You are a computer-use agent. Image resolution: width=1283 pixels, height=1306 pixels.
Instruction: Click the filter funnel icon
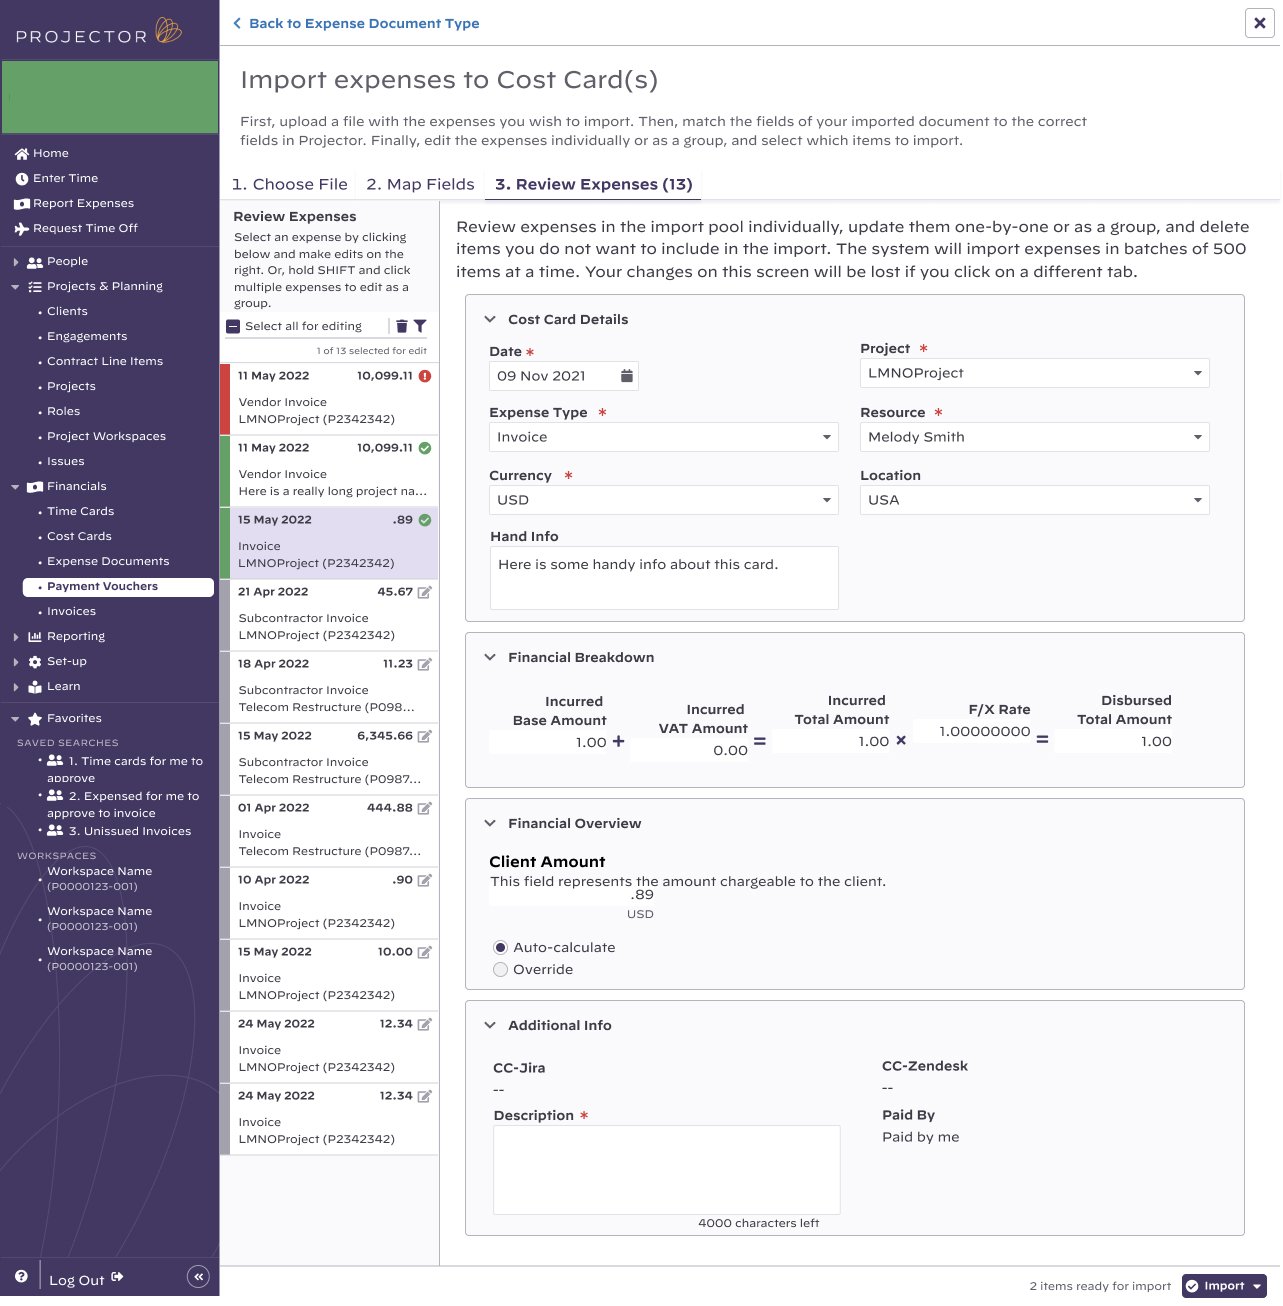[420, 326]
